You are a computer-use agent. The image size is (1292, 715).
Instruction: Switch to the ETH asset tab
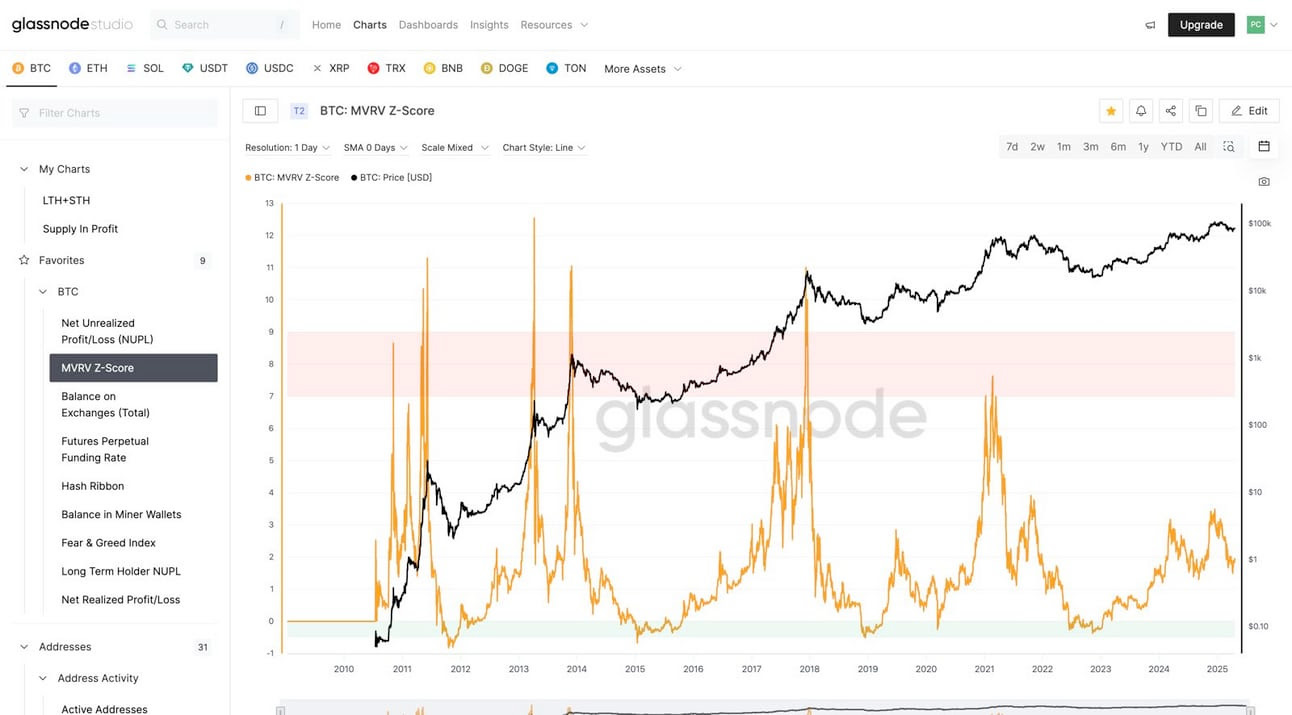click(88, 67)
